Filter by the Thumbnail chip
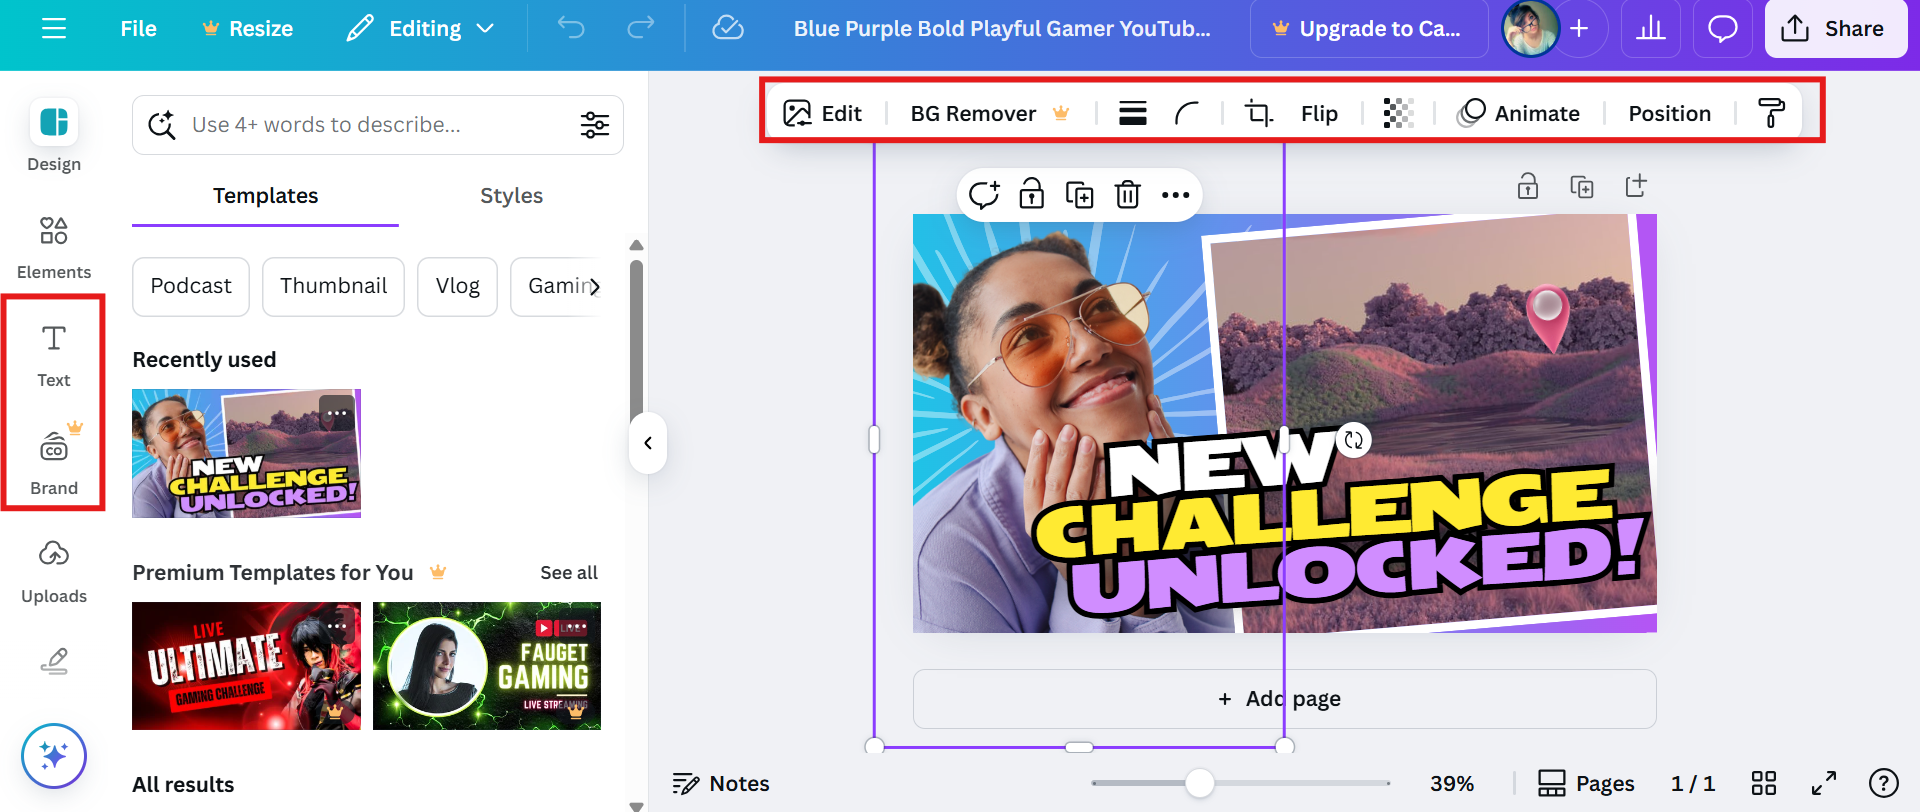 pos(333,287)
